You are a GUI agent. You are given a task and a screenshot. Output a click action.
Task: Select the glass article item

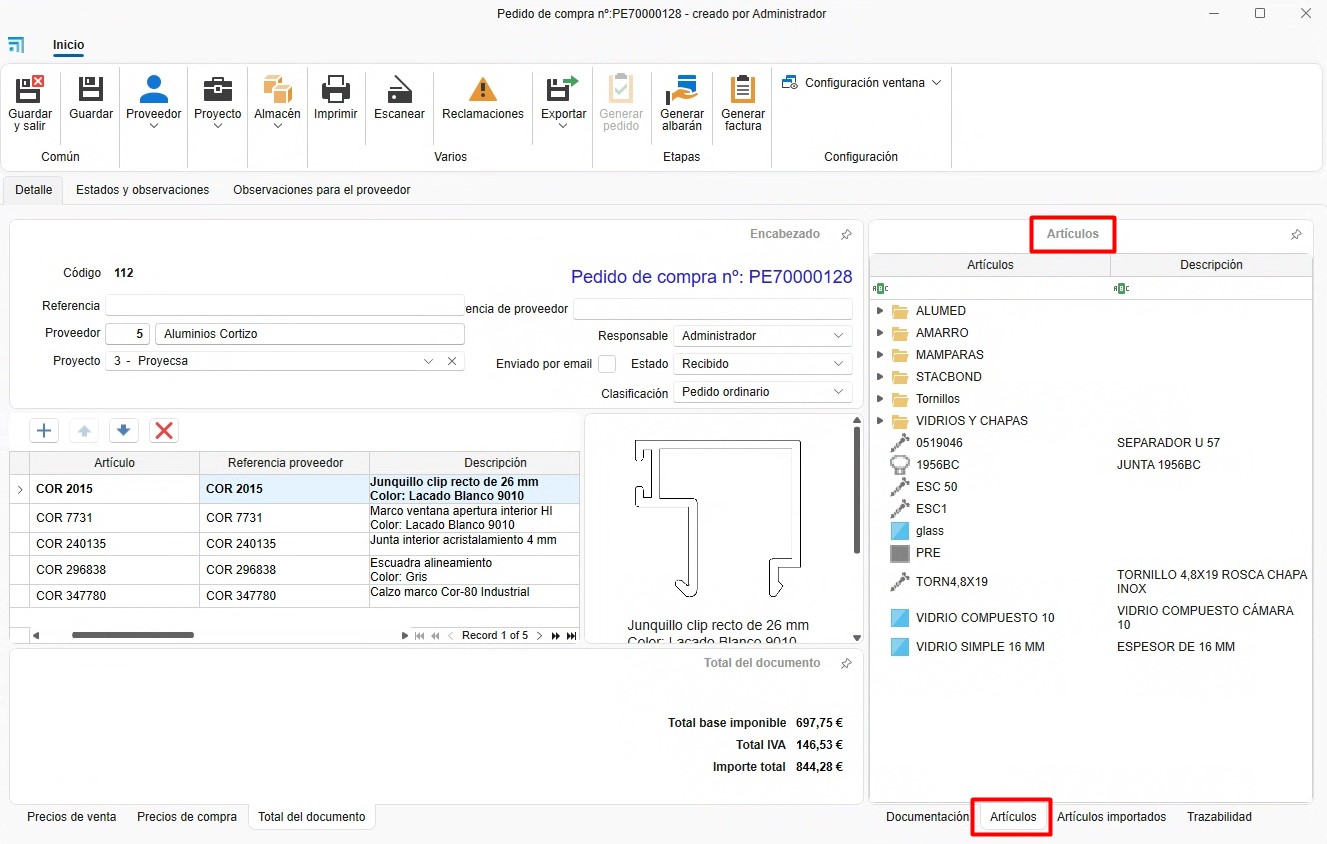[x=929, y=531]
